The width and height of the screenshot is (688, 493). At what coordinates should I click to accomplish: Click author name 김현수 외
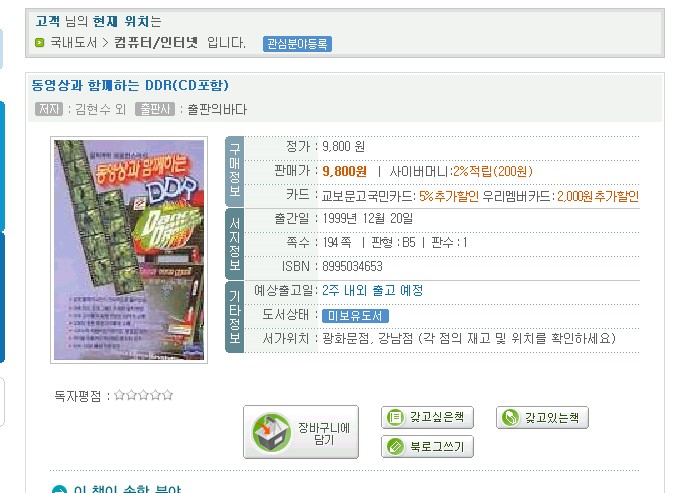(x=100, y=109)
